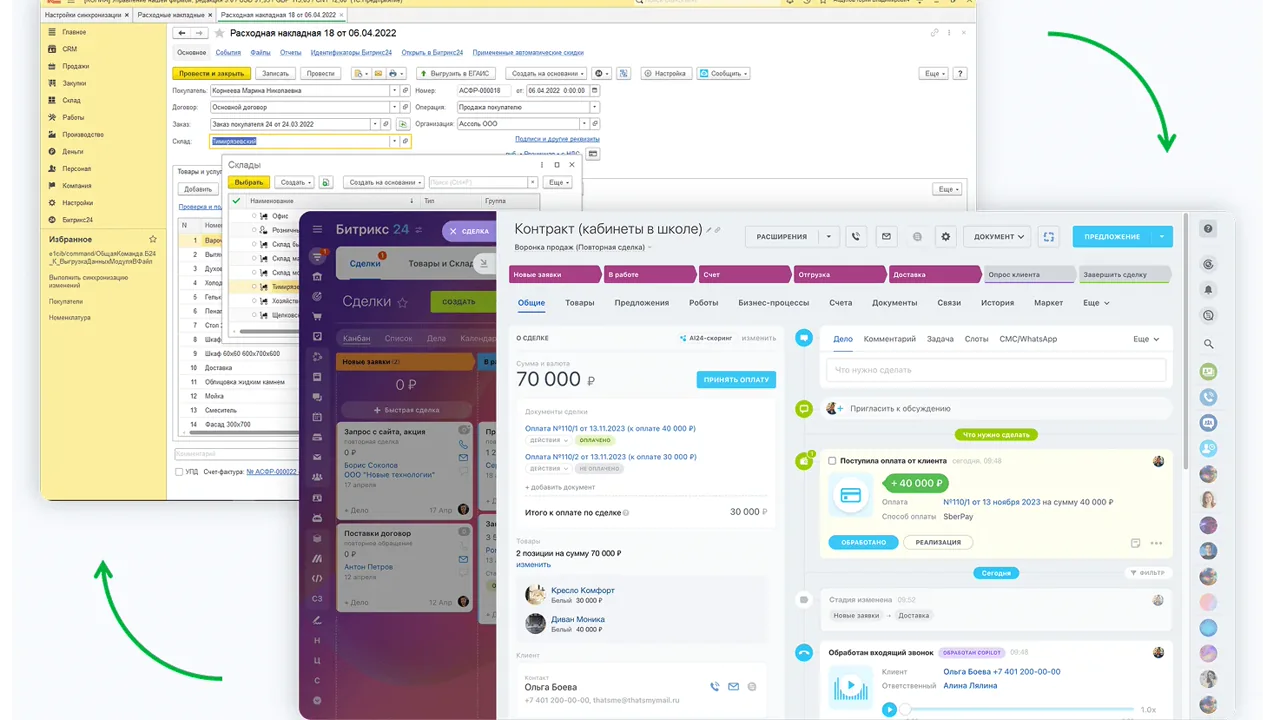Switch to the Товары tab in deal
Screen dimensions: 1280x720
pos(580,303)
